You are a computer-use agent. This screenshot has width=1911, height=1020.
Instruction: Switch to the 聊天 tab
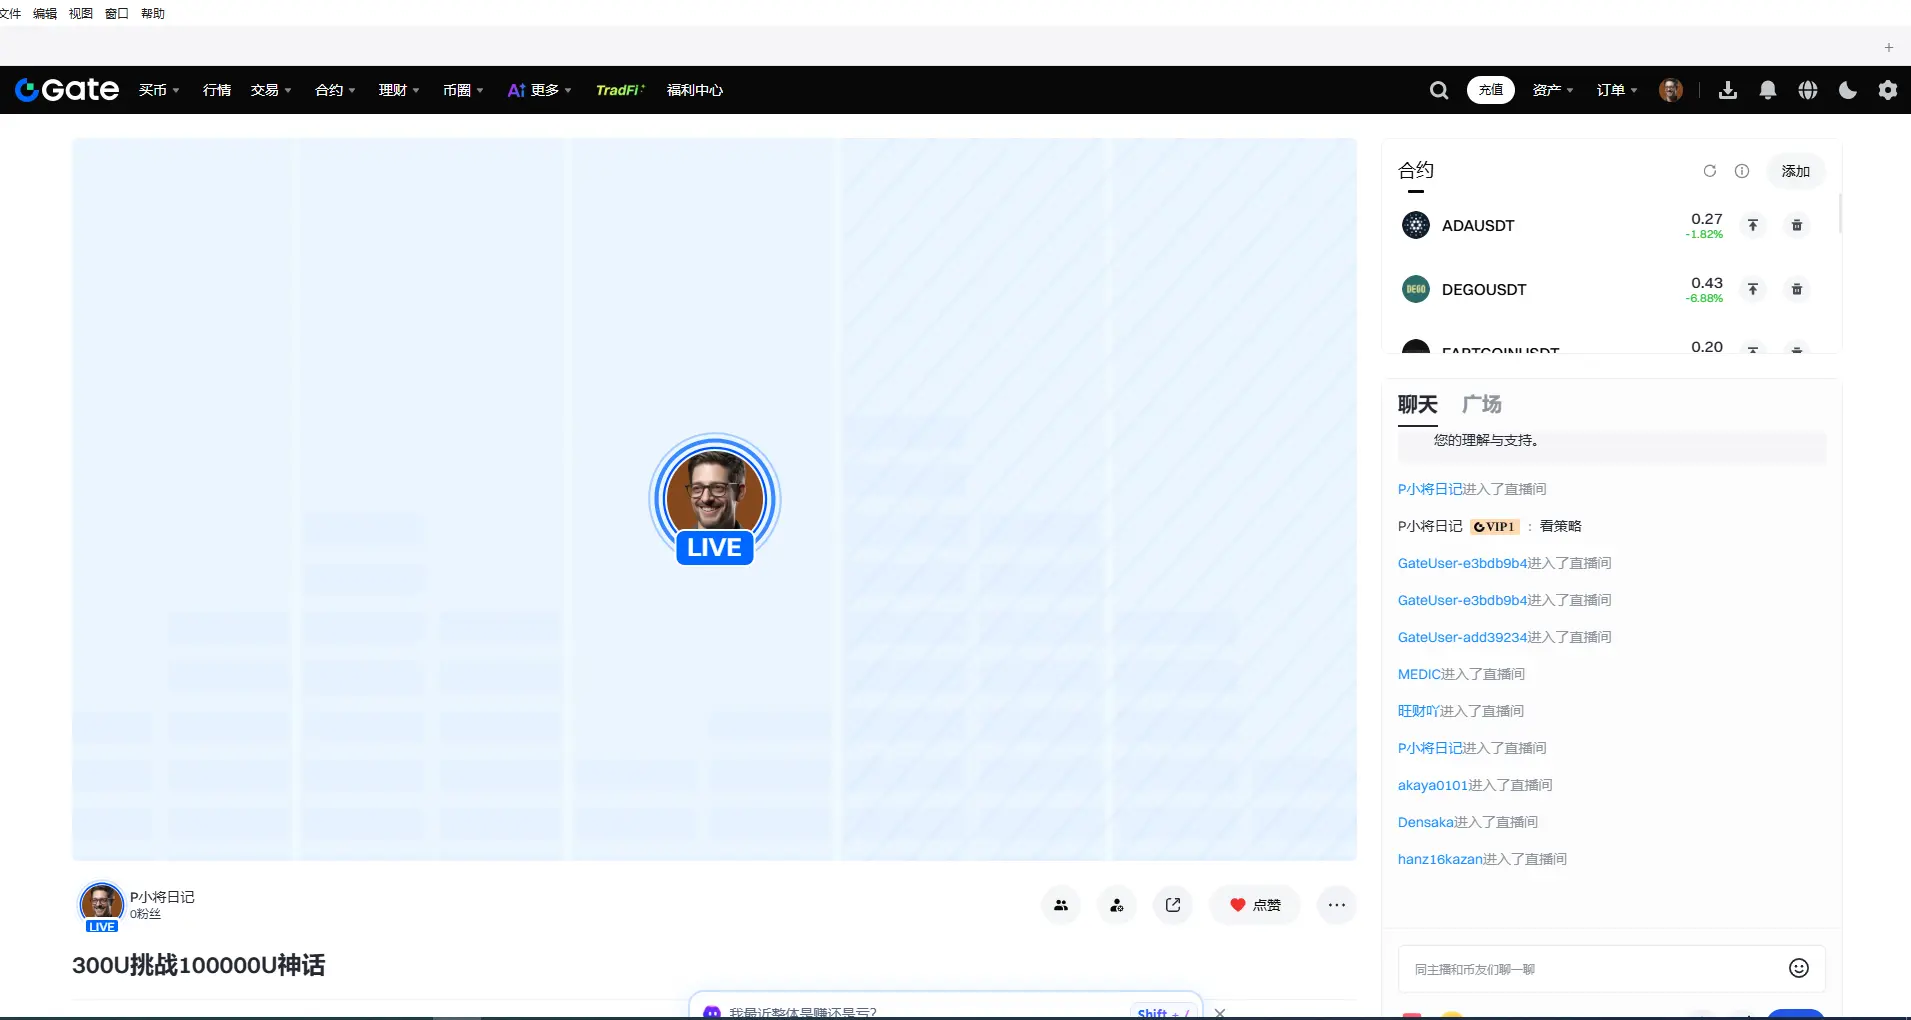[1418, 405]
